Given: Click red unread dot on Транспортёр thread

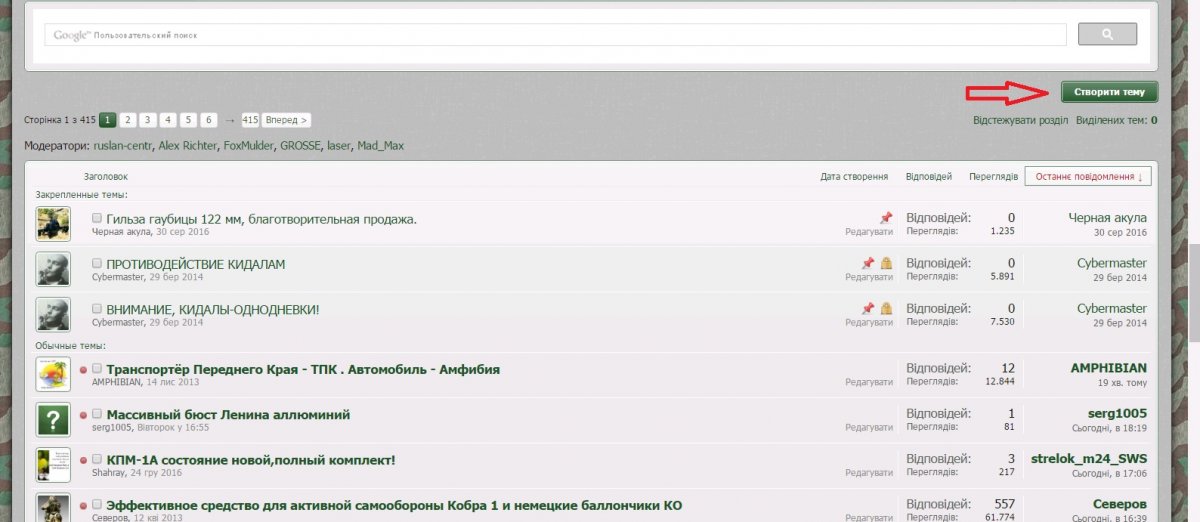Looking at the screenshot, I should (x=83, y=369).
